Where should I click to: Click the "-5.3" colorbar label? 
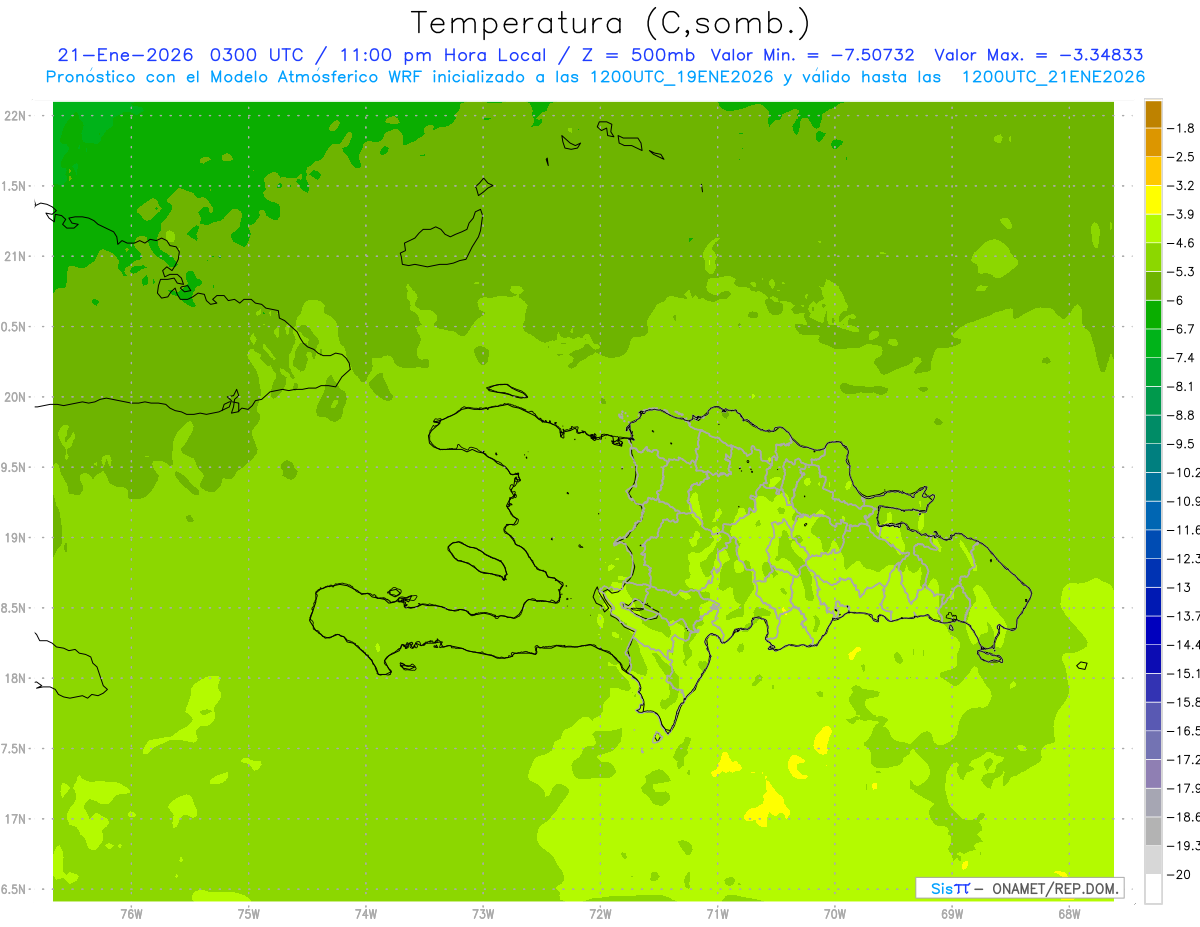click(1182, 272)
